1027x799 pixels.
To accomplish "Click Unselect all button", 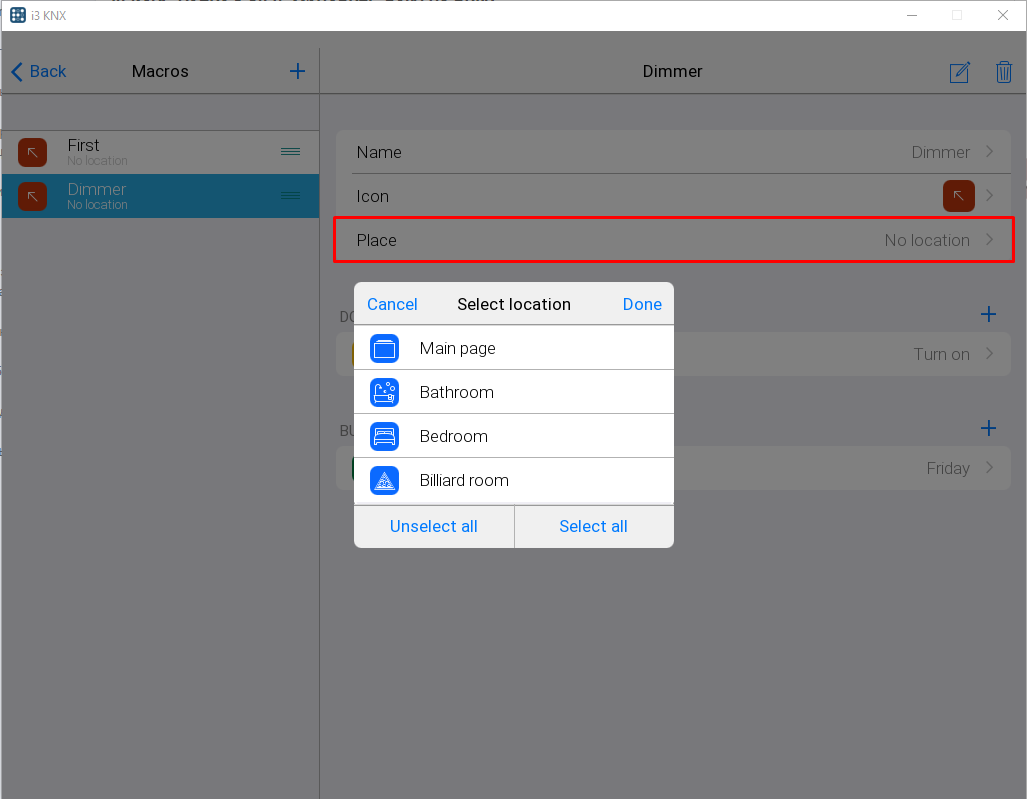I will (433, 526).
